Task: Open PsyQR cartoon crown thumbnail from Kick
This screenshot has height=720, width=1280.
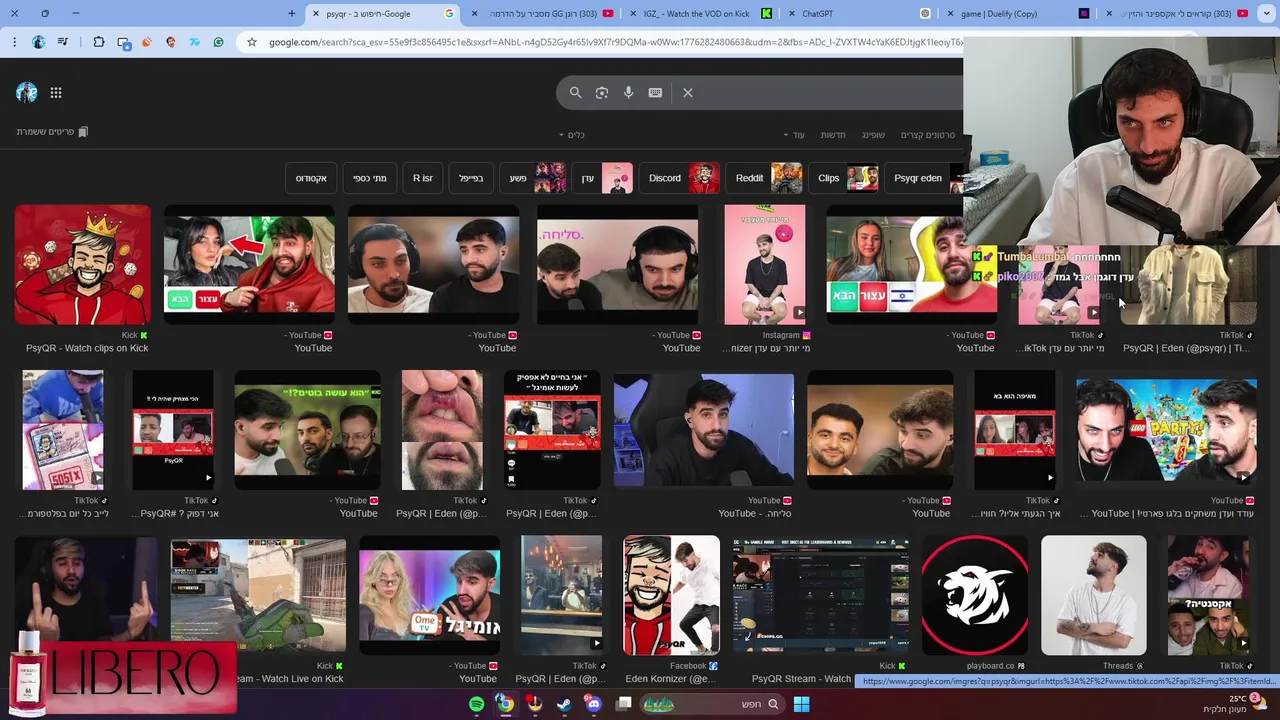Action: pyautogui.click(x=82, y=265)
